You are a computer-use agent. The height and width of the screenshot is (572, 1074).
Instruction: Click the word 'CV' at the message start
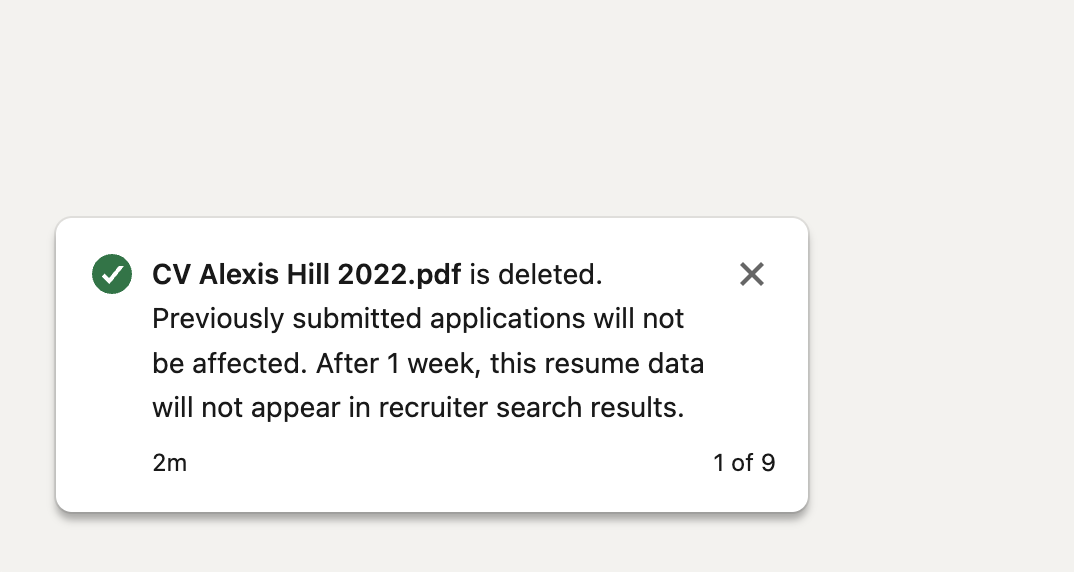click(x=171, y=274)
